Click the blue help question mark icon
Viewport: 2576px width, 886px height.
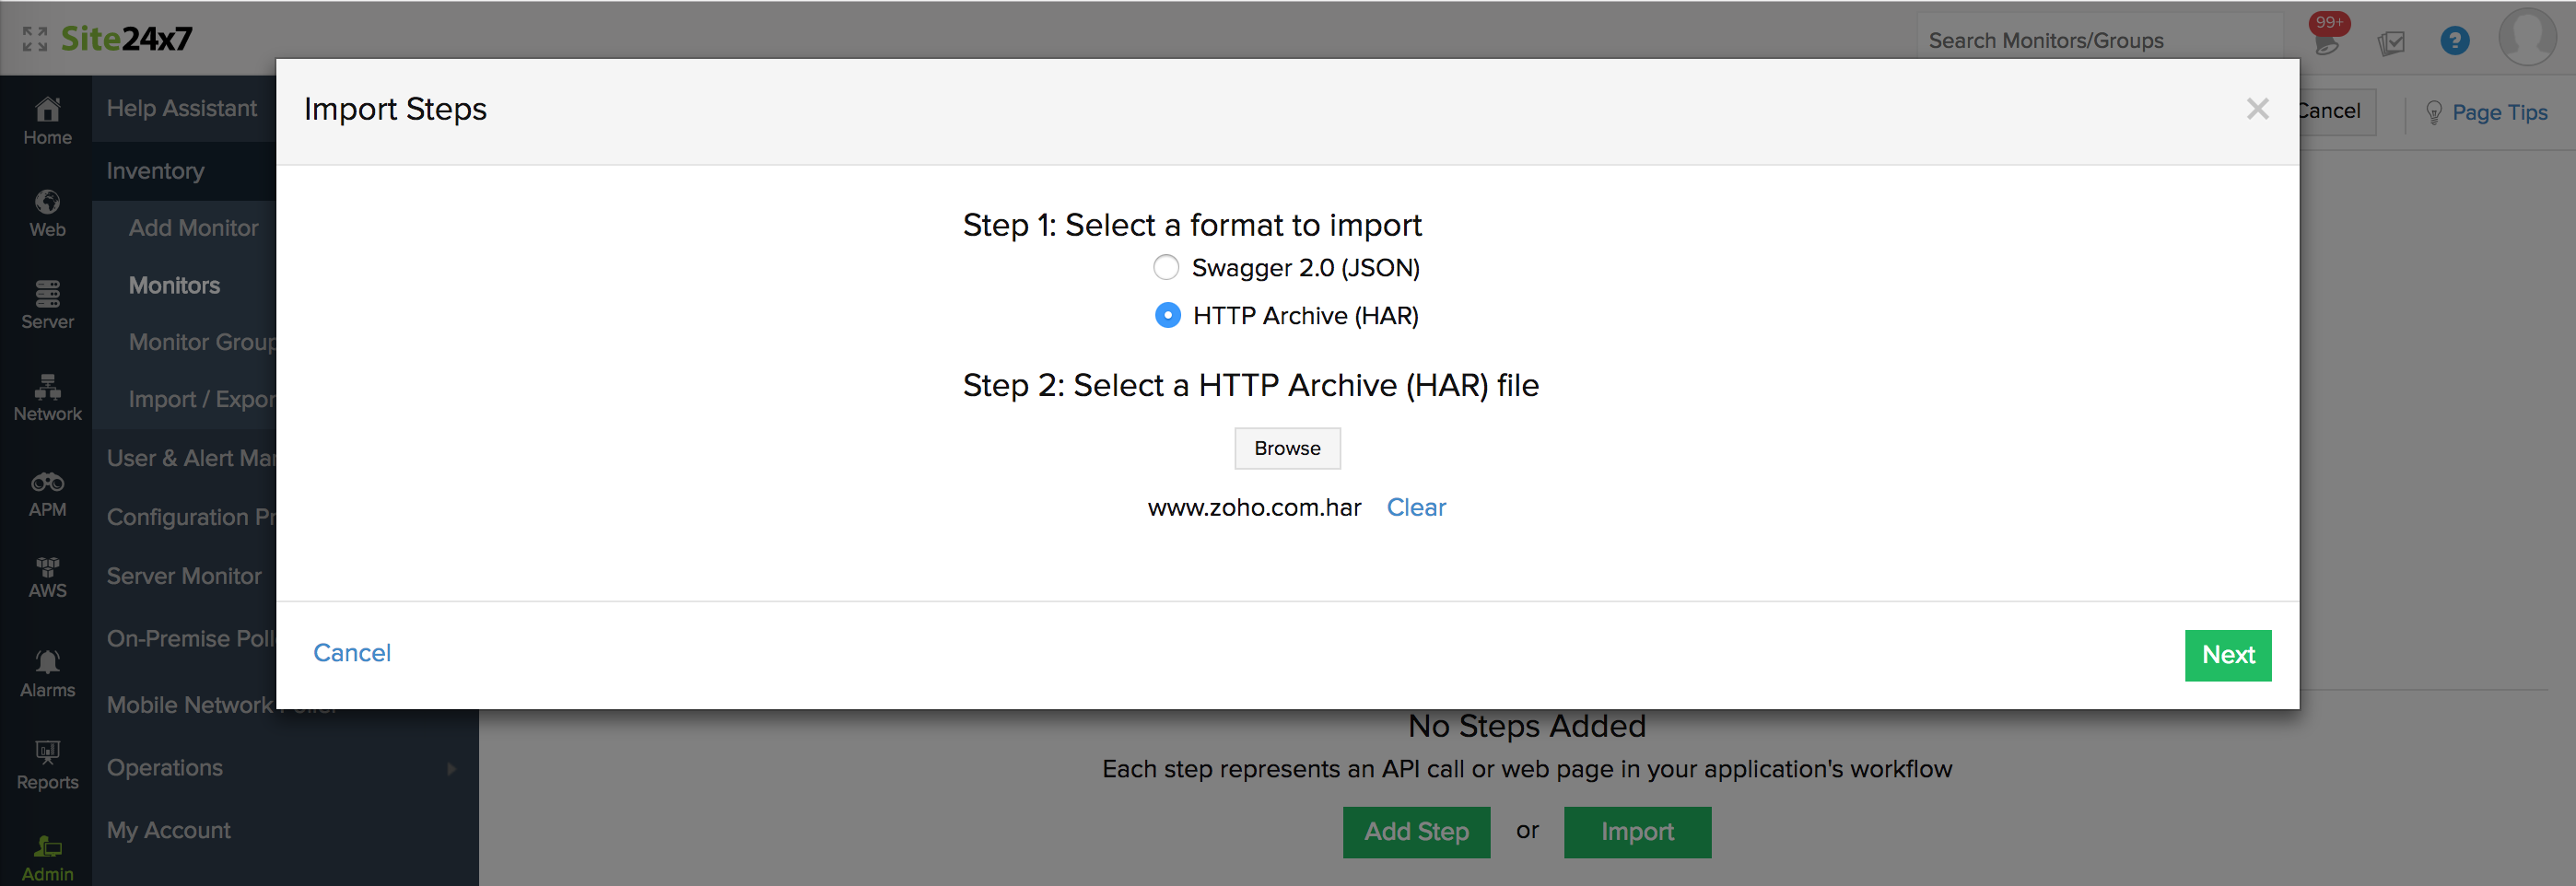point(2454,41)
